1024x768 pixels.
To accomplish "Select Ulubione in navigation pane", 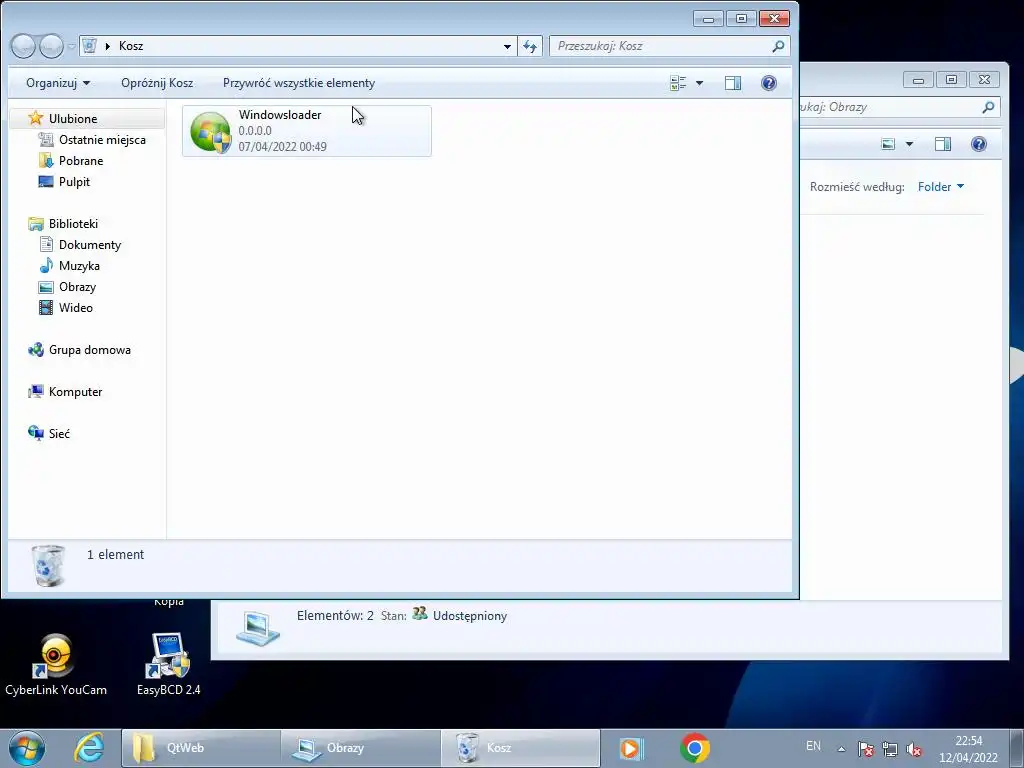I will coord(73,118).
